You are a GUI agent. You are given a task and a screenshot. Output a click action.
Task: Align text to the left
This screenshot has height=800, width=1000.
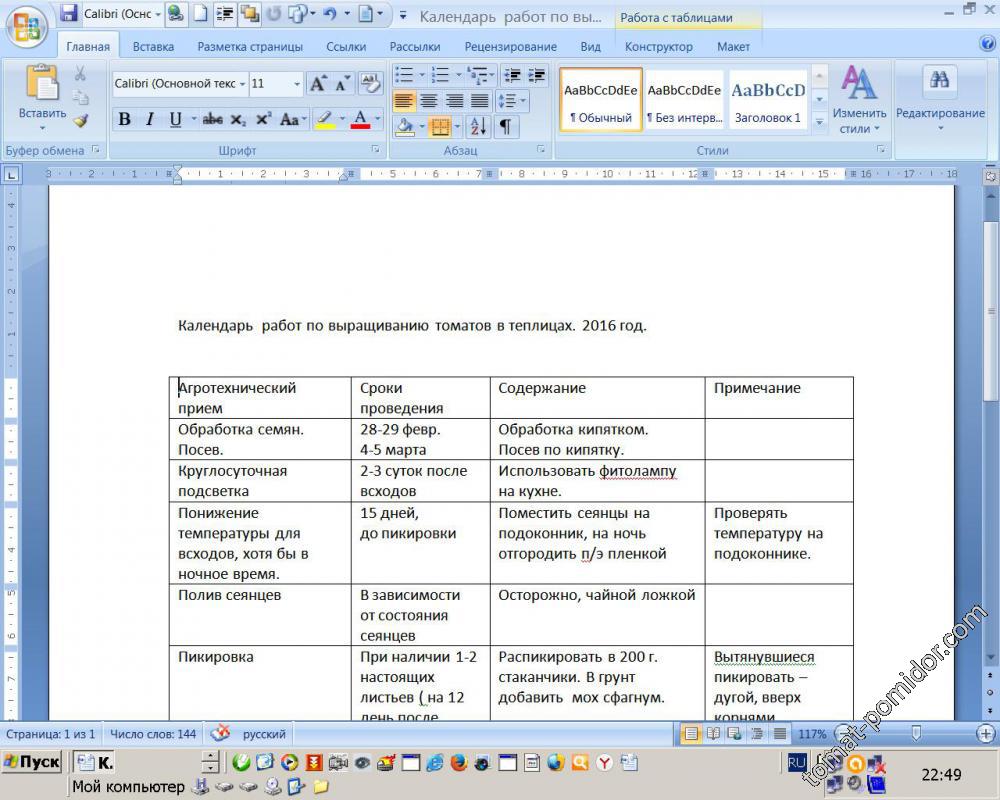coord(404,101)
